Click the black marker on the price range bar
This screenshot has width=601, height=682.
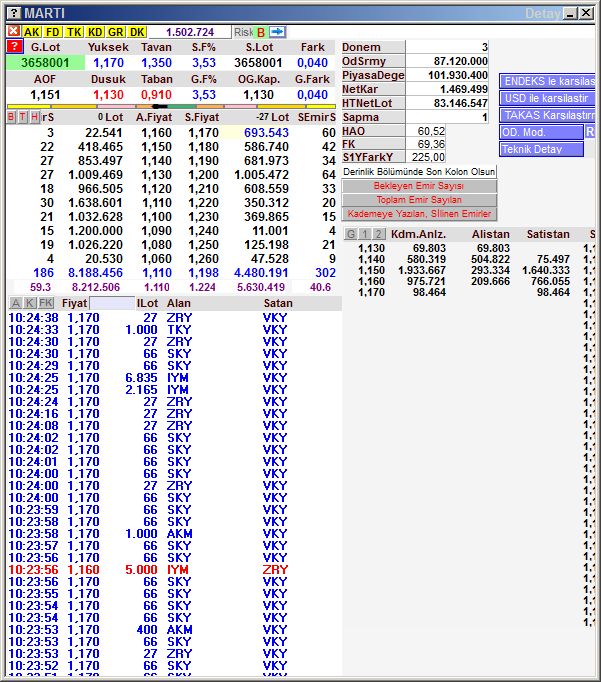[160, 106]
